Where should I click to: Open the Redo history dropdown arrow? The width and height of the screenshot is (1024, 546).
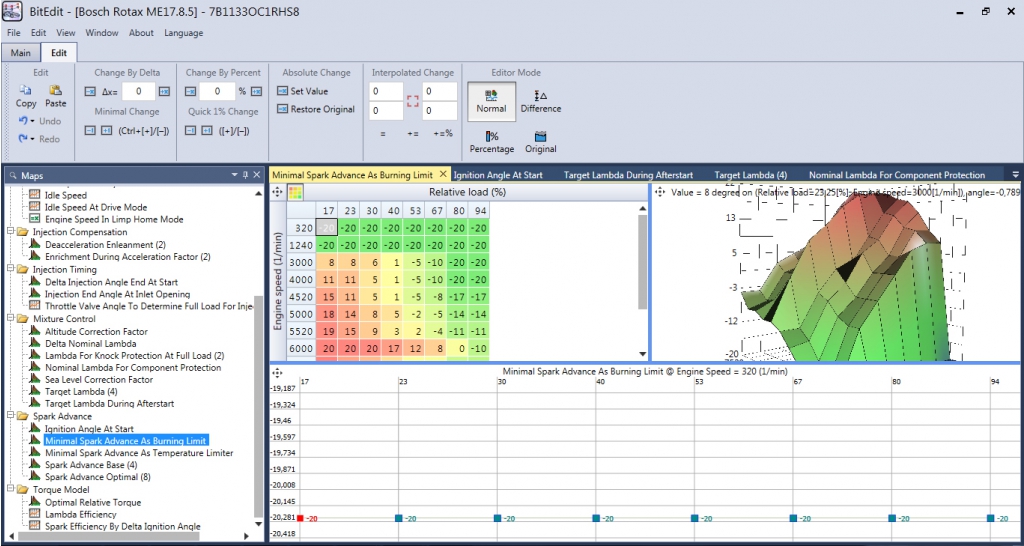pyautogui.click(x=33, y=139)
